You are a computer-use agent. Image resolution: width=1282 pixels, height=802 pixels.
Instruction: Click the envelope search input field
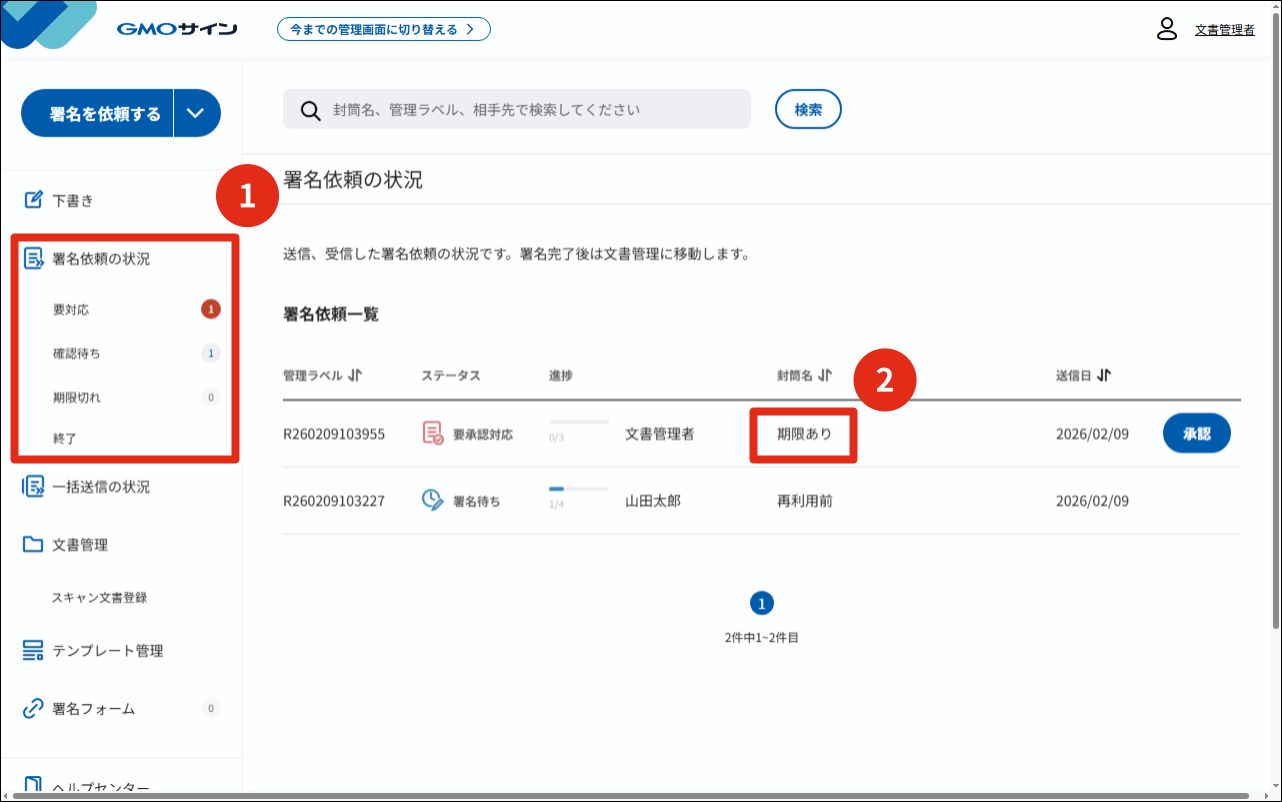[530, 110]
